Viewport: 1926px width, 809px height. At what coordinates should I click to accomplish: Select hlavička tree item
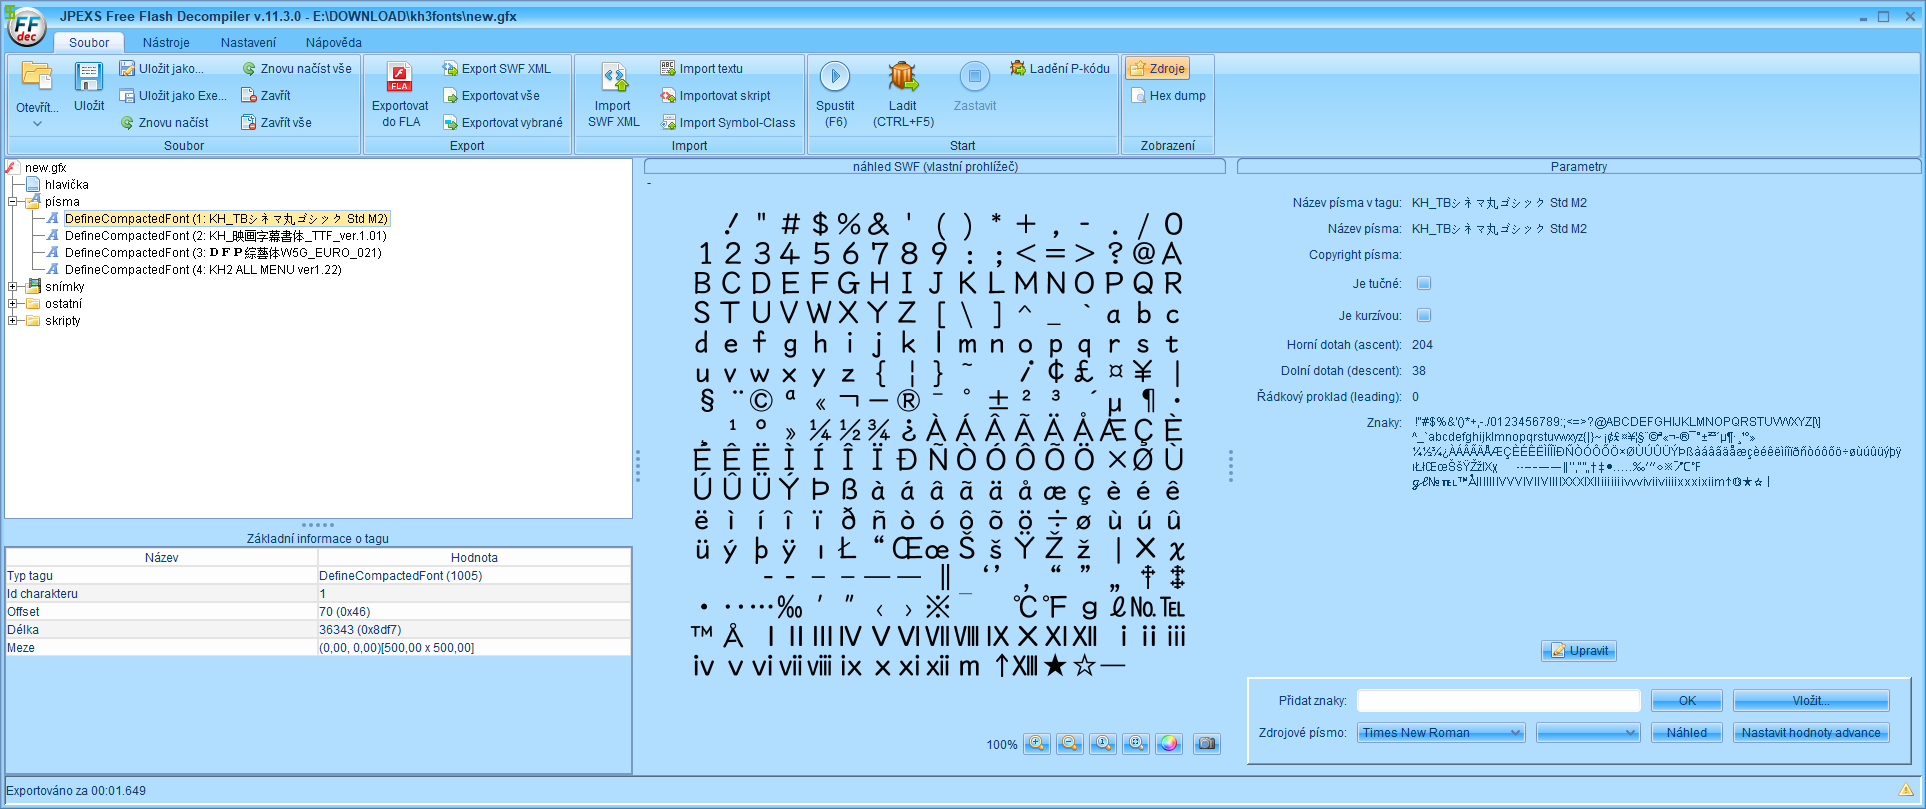[x=66, y=185]
